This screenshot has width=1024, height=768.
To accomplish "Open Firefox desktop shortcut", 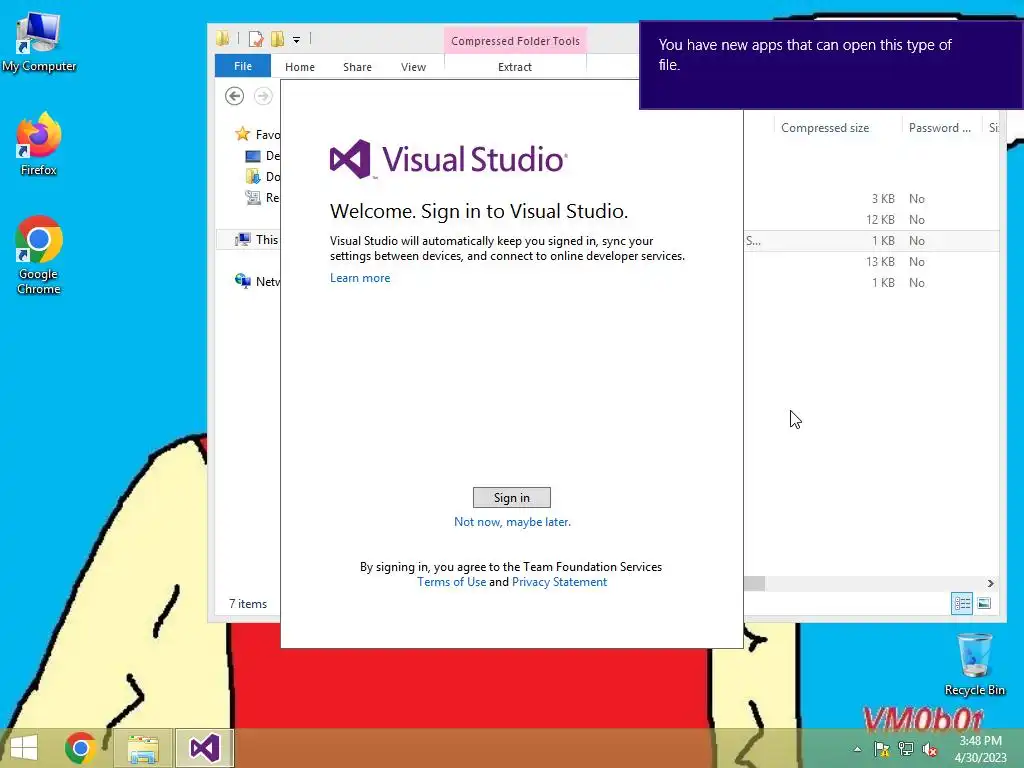I will click(x=39, y=144).
